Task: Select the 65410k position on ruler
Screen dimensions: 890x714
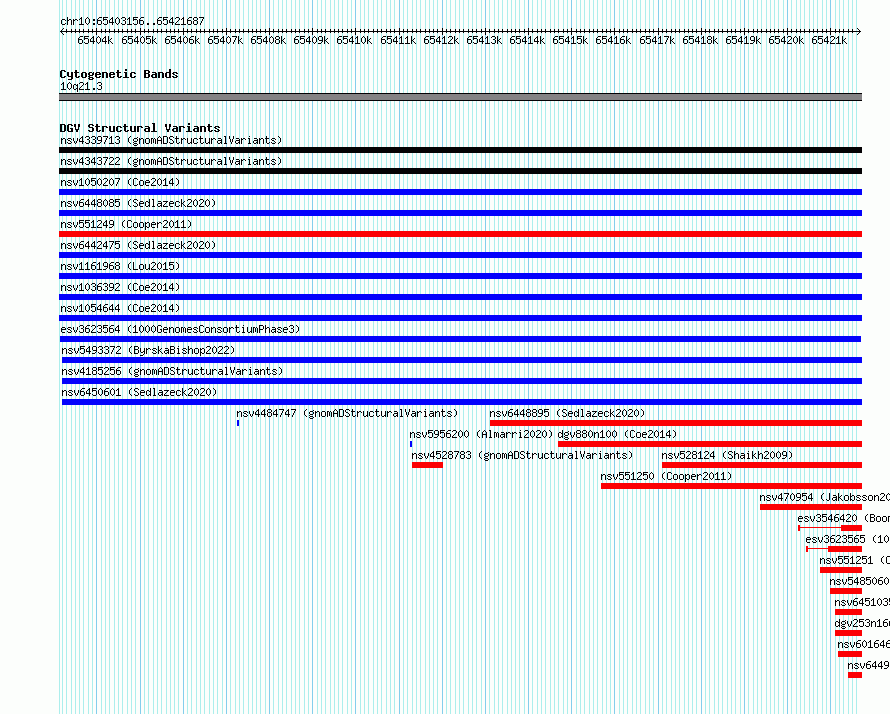Action: 354,40
